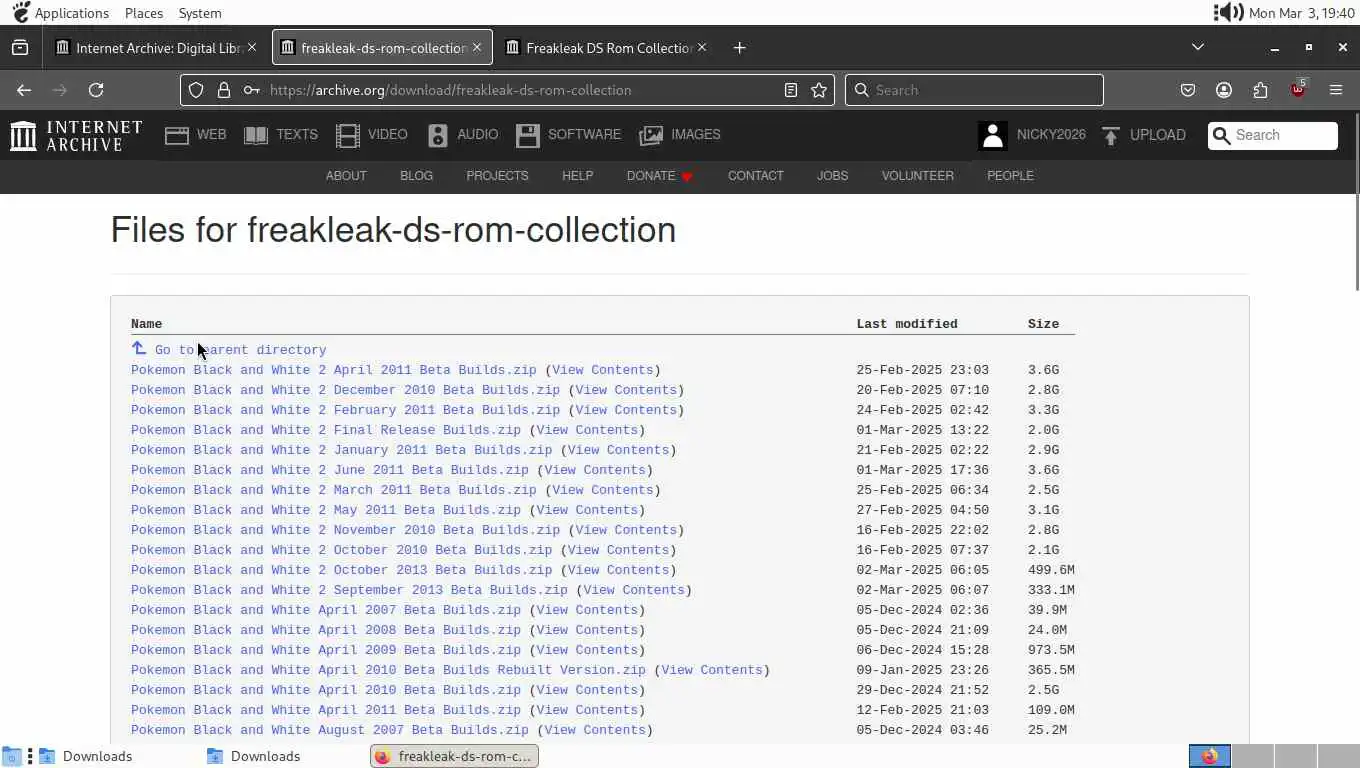Click the NICKY2026 user avatar

[x=992, y=135]
